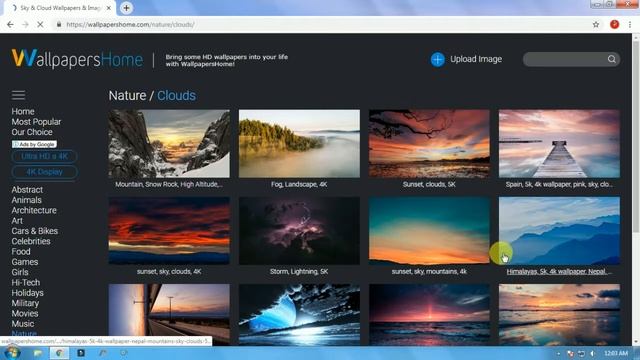Stop page loading with the X button
This screenshot has width=640, height=360.
(40, 24)
